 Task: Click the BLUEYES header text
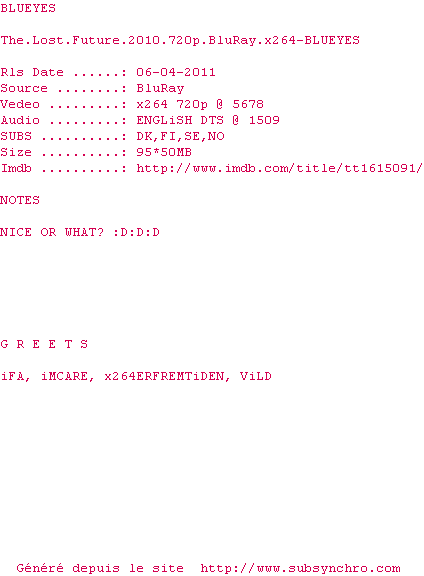tap(28, 8)
